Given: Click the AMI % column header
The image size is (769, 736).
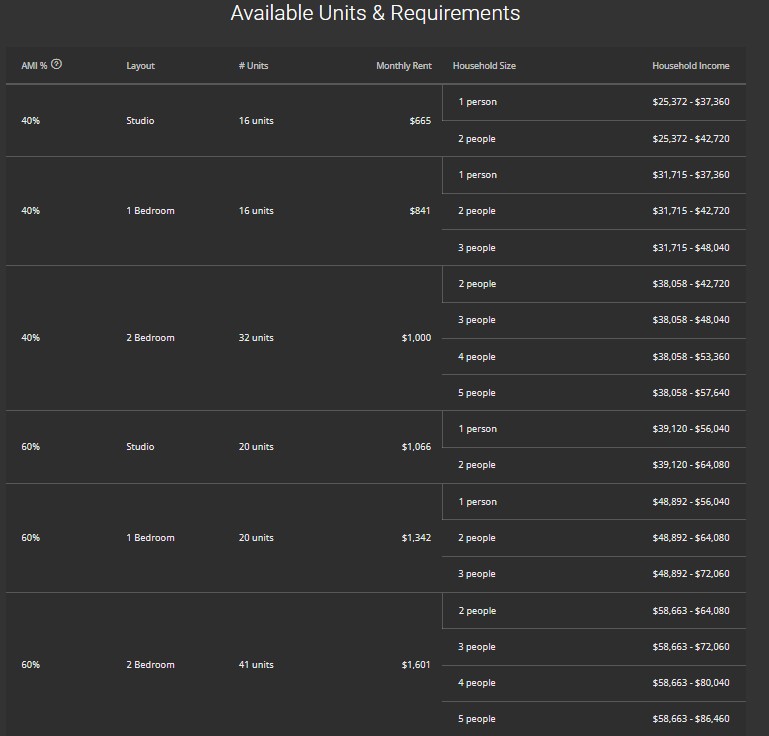Looking at the screenshot, I should [34, 66].
